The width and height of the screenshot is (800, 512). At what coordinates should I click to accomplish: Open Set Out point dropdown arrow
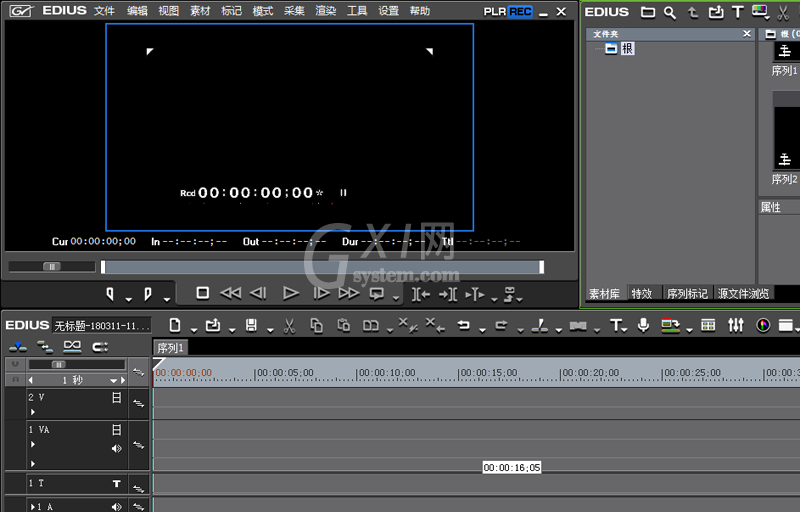[x=166, y=299]
